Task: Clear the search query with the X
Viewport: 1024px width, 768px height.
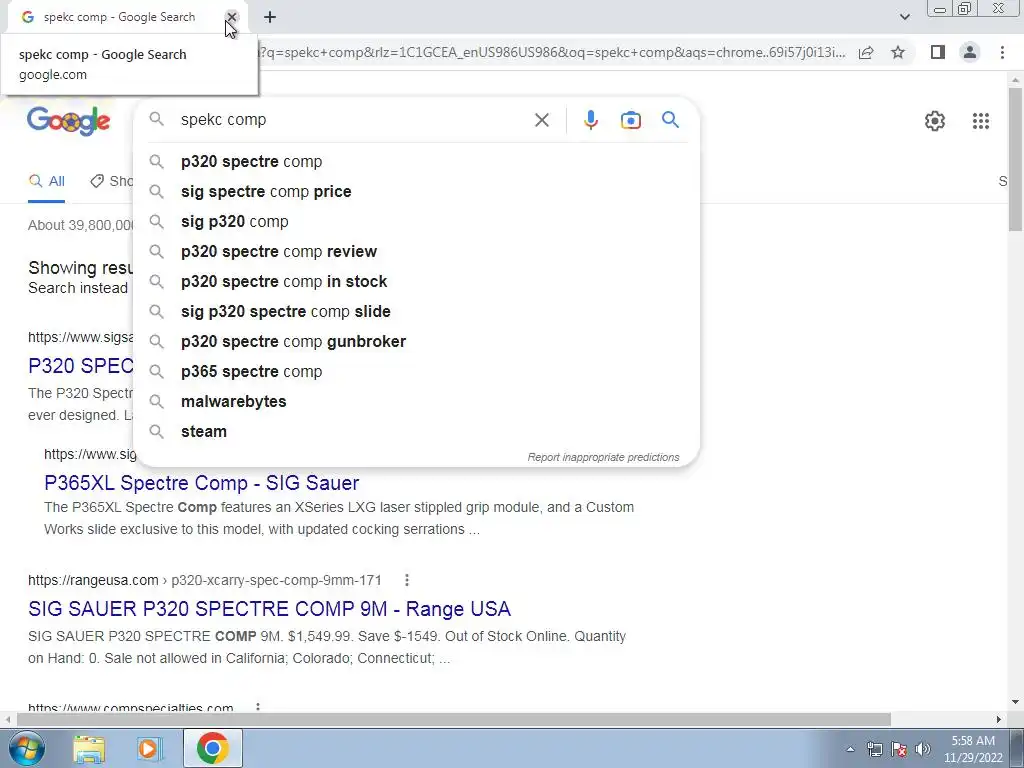Action: (x=541, y=120)
